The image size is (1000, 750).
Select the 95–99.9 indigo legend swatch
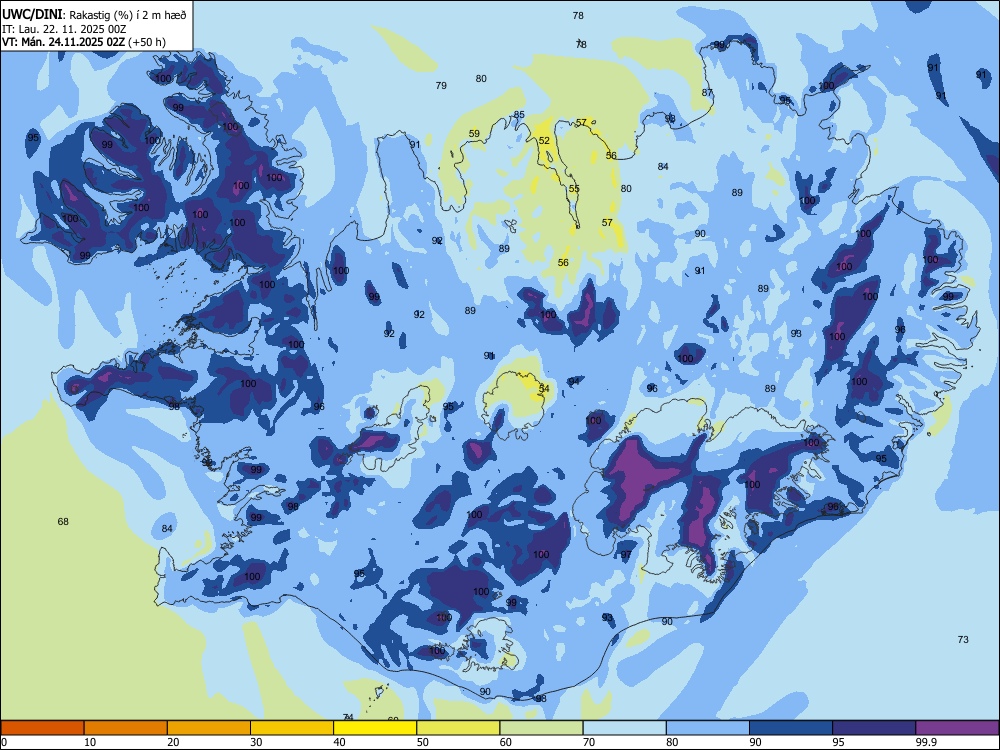pyautogui.click(x=874, y=728)
